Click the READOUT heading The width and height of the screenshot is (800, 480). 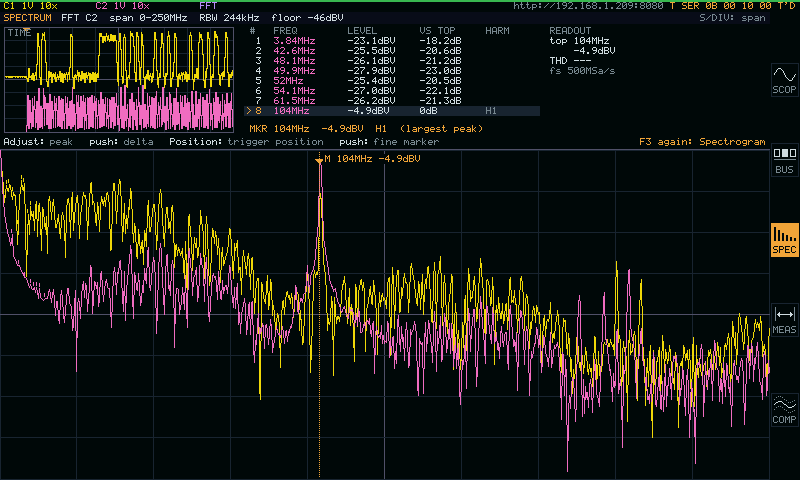(x=570, y=31)
